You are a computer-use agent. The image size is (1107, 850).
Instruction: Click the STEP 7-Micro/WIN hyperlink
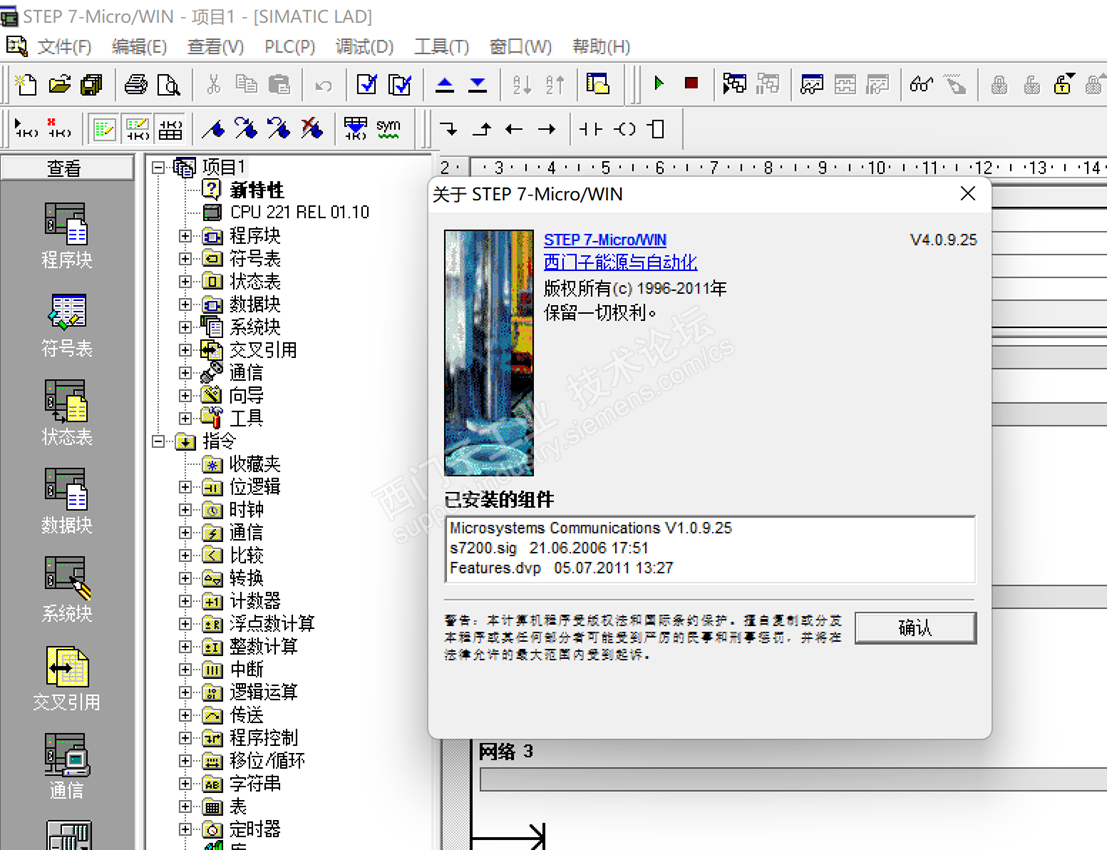604,240
